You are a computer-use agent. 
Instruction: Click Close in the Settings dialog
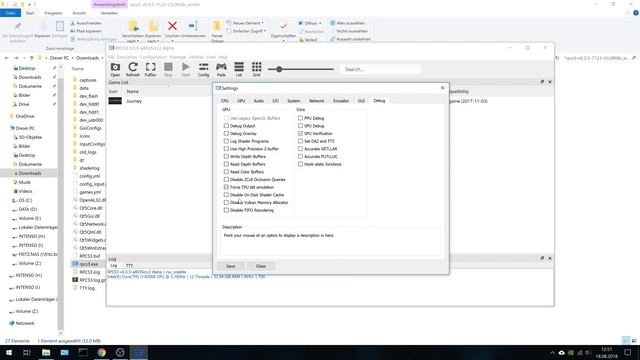(x=261, y=266)
